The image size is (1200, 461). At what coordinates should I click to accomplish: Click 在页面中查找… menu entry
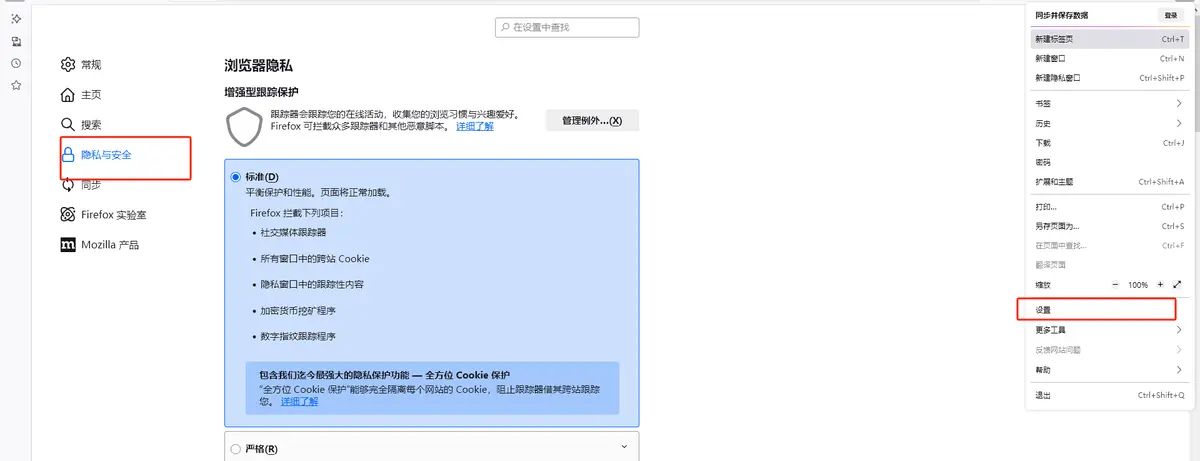coord(1108,246)
